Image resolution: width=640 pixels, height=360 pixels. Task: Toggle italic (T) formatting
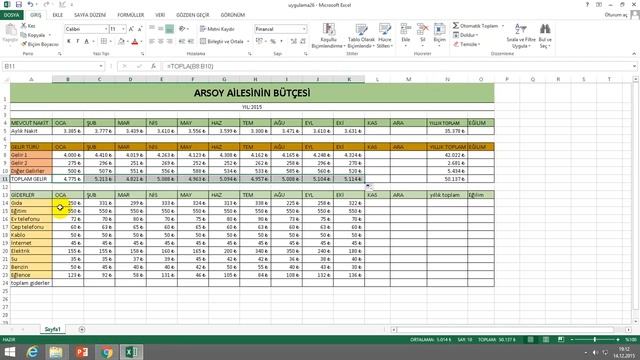(78, 41)
